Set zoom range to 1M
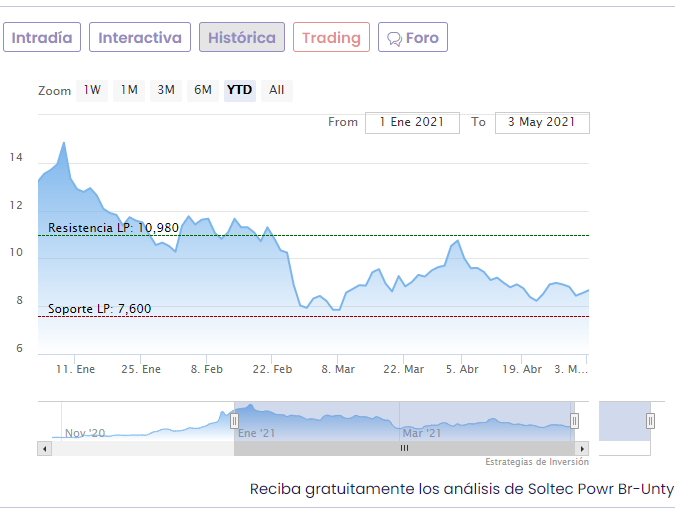The width and height of the screenshot is (688, 522). tap(129, 90)
